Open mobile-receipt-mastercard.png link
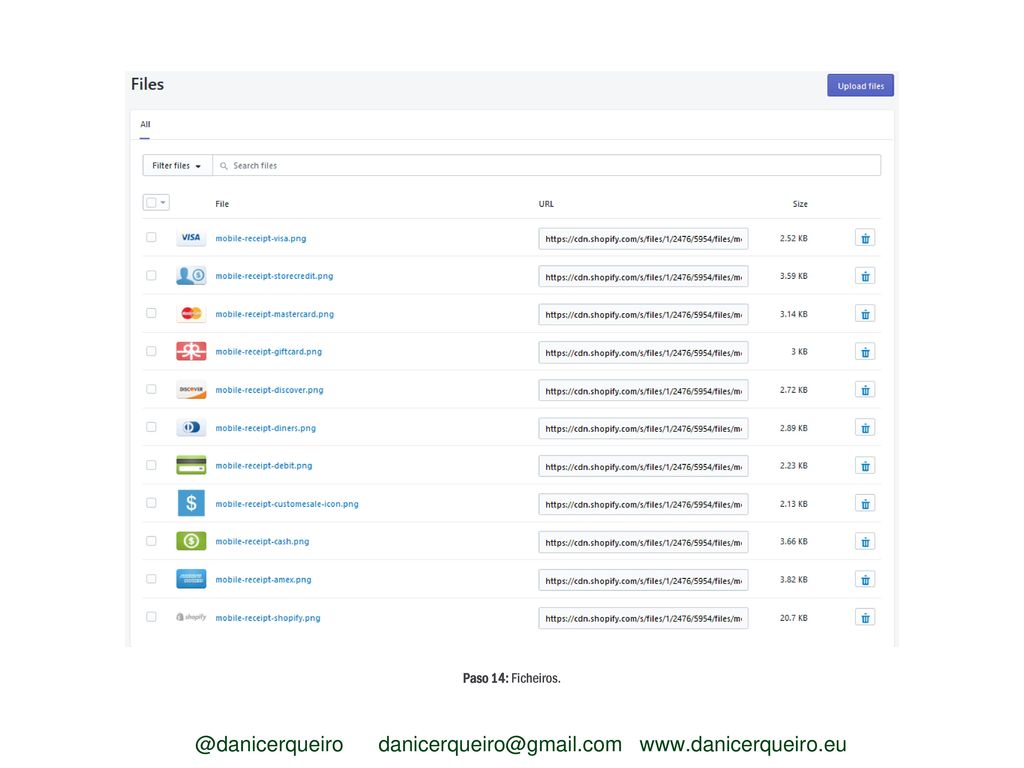 (274, 314)
